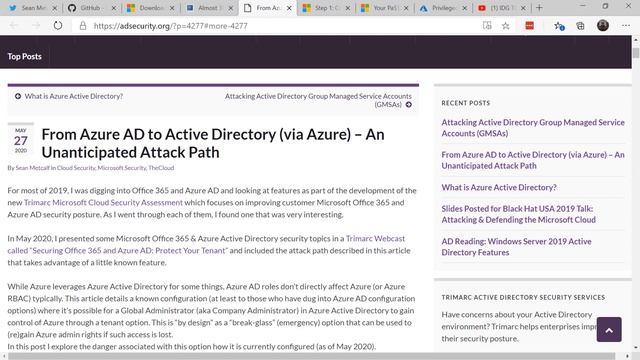Close the Almost tab
This screenshot has height=360, width=640.
click(231, 8)
